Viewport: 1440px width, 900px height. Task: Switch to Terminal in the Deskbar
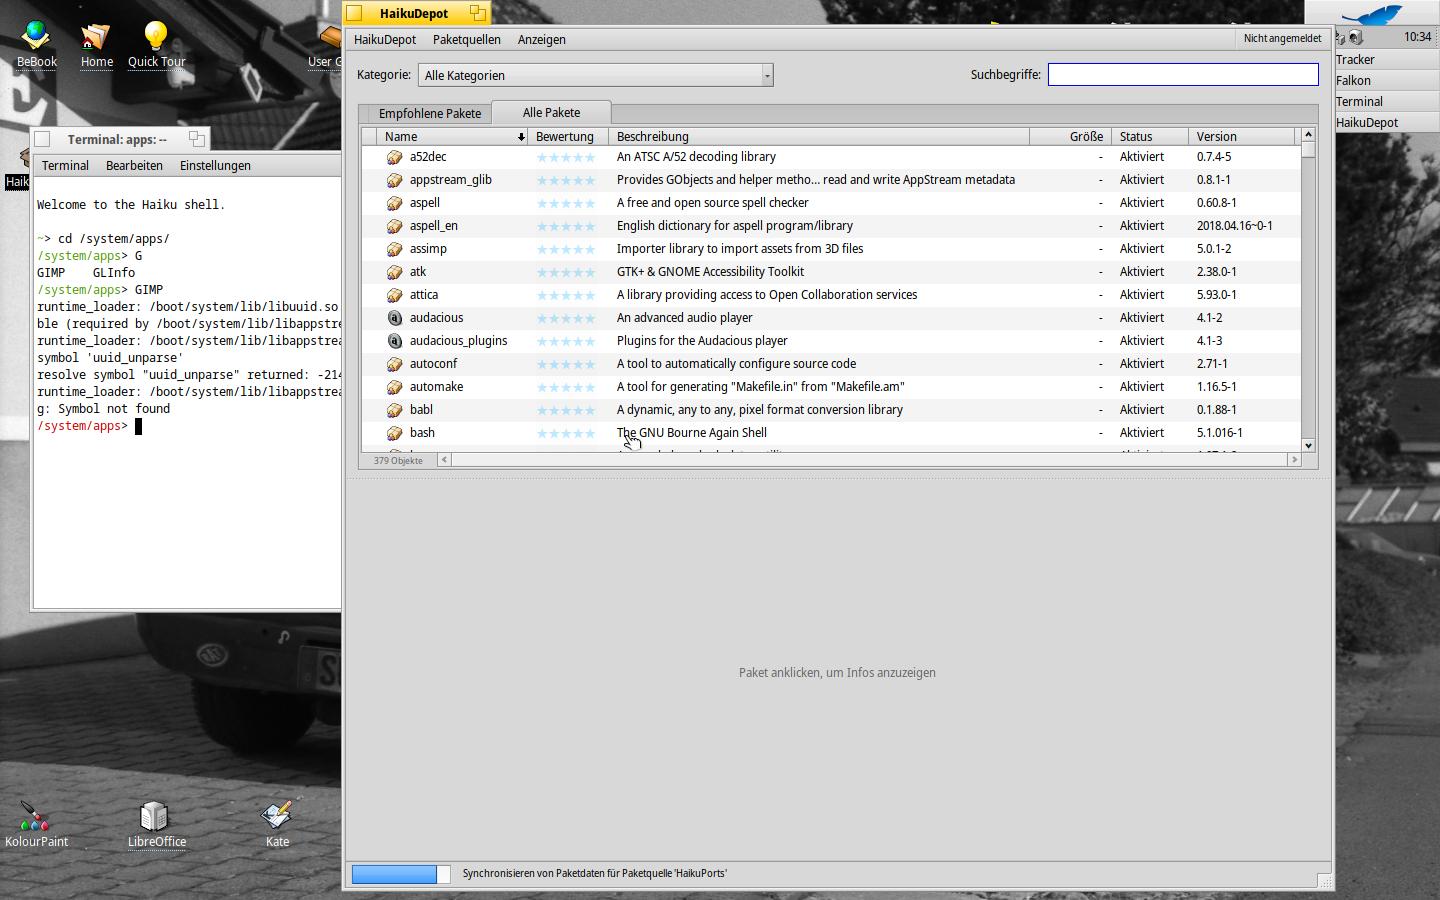coord(1386,102)
